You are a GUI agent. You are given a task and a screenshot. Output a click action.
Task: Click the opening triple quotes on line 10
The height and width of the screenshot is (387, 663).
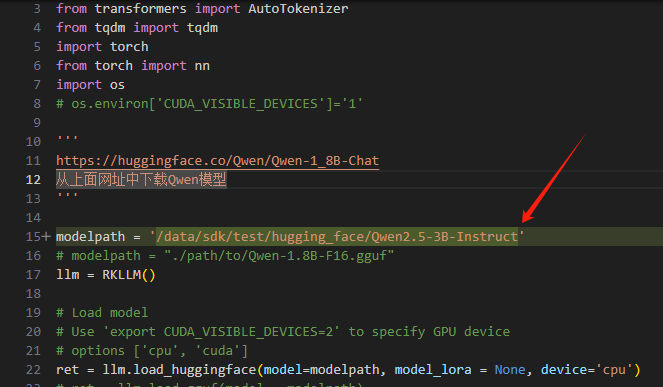point(67,138)
